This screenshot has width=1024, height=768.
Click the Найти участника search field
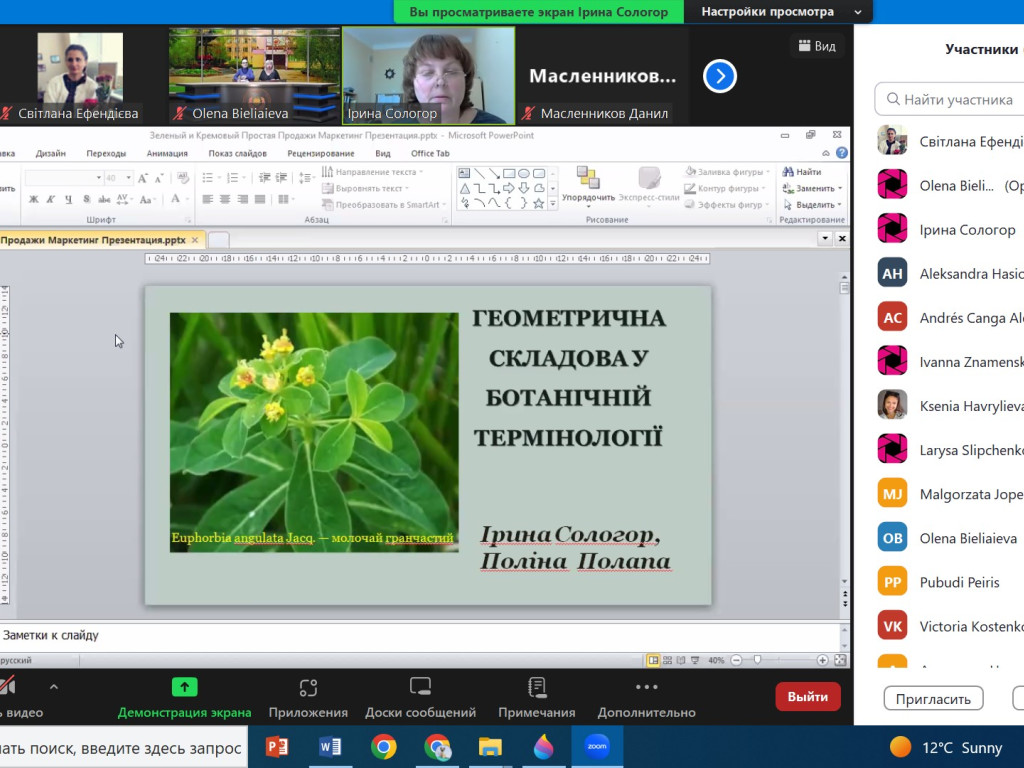tap(950, 99)
